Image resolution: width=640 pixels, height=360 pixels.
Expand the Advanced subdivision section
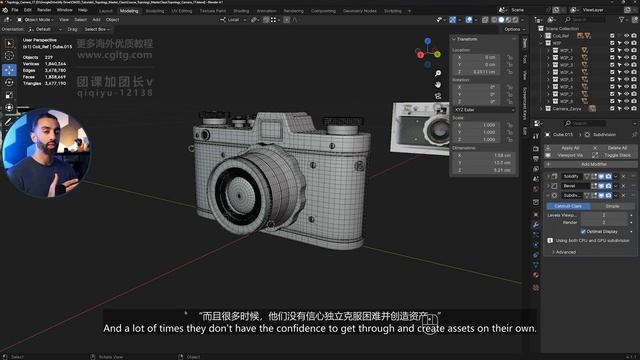(x=564, y=252)
